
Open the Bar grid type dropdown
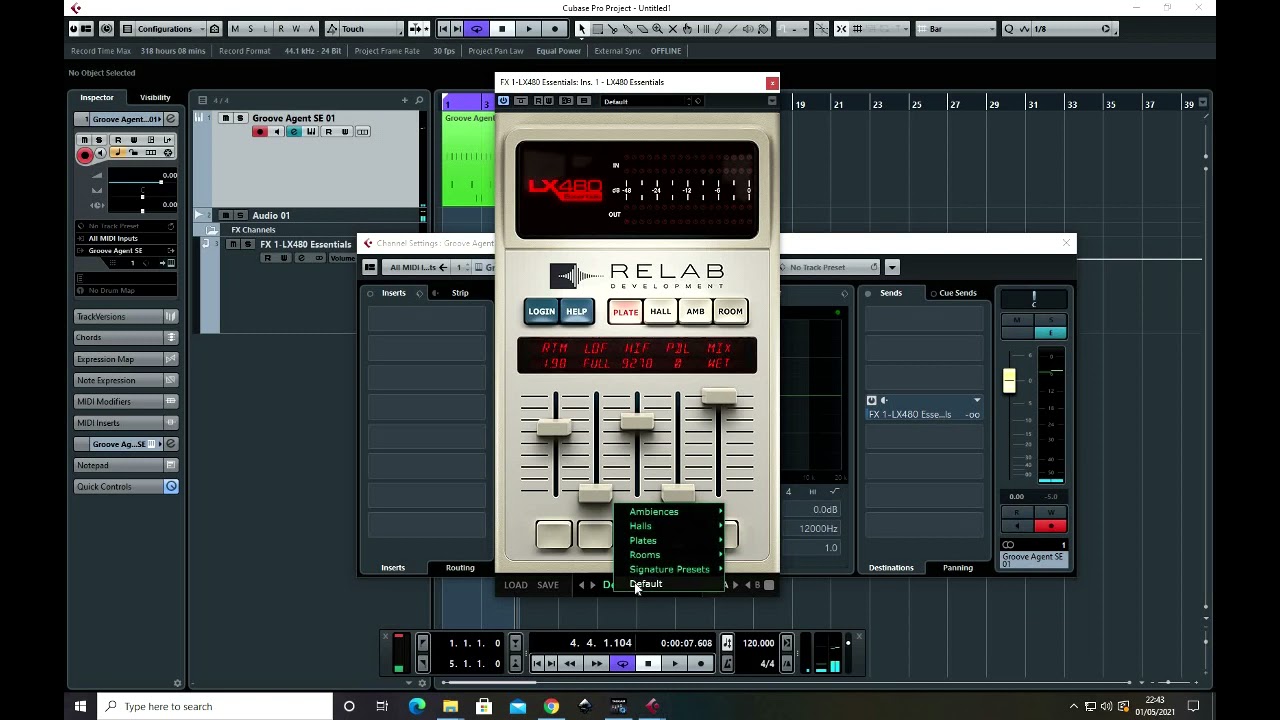(x=955, y=29)
